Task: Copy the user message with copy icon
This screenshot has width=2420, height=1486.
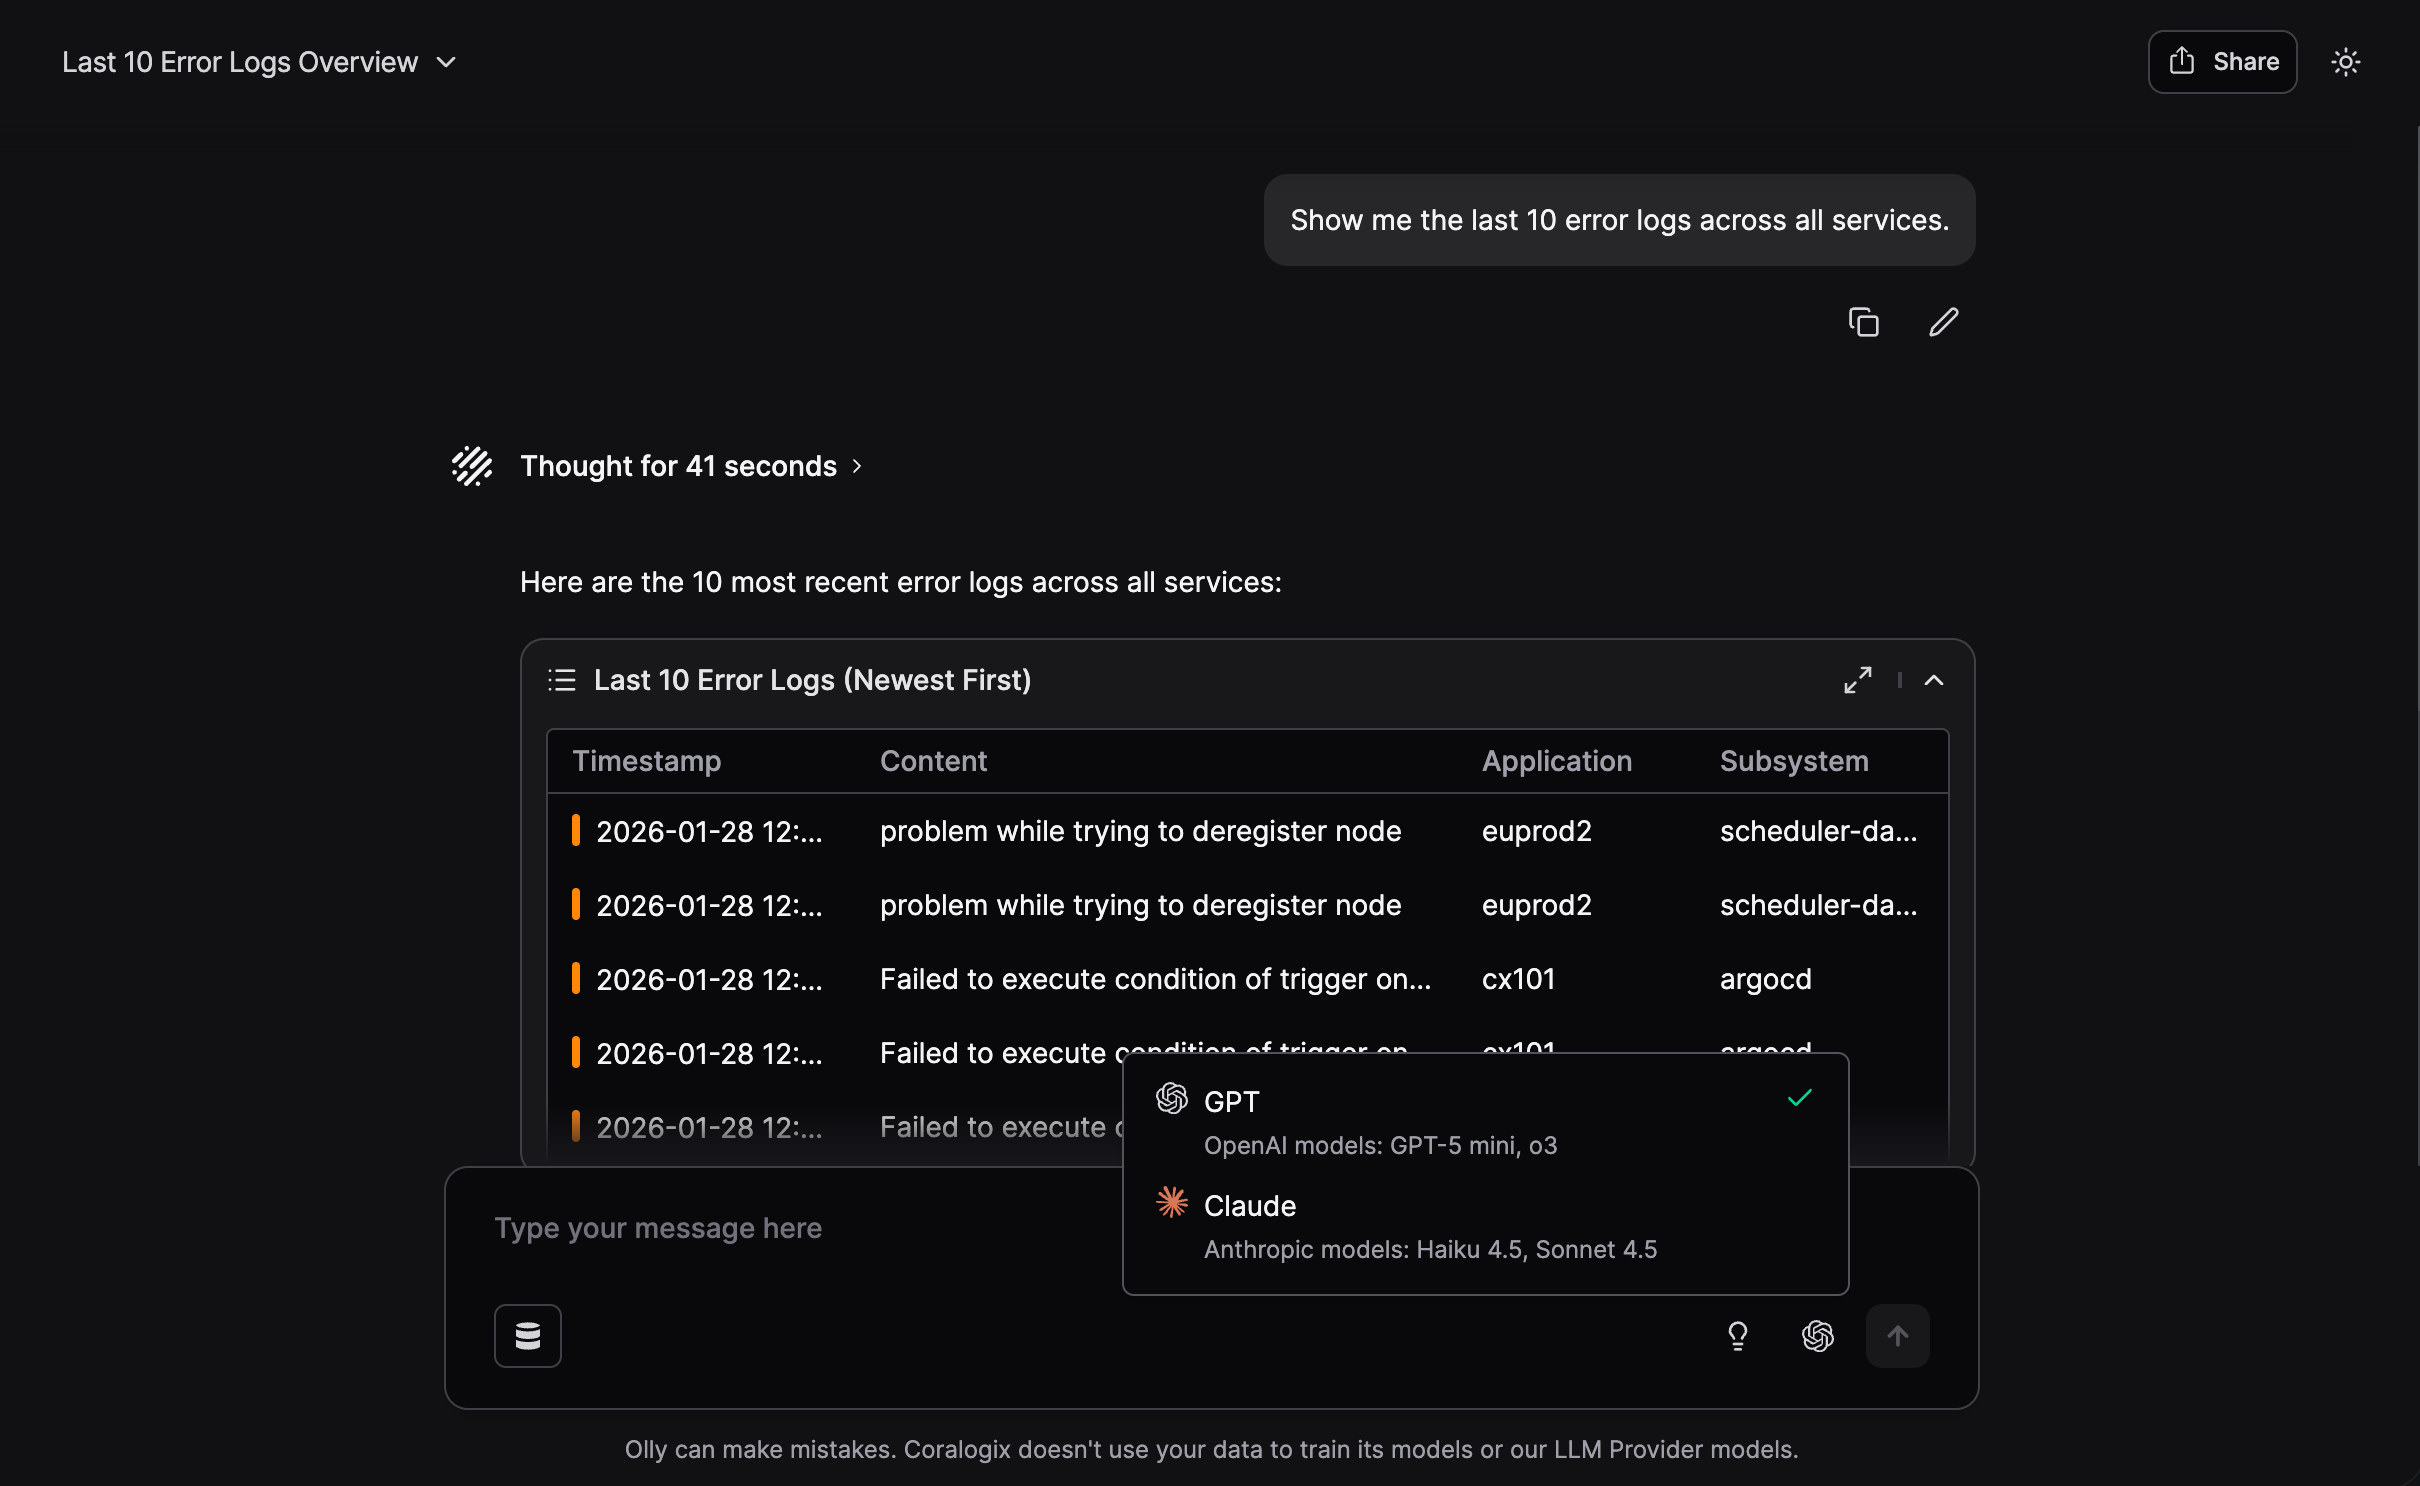Action: click(x=1863, y=322)
